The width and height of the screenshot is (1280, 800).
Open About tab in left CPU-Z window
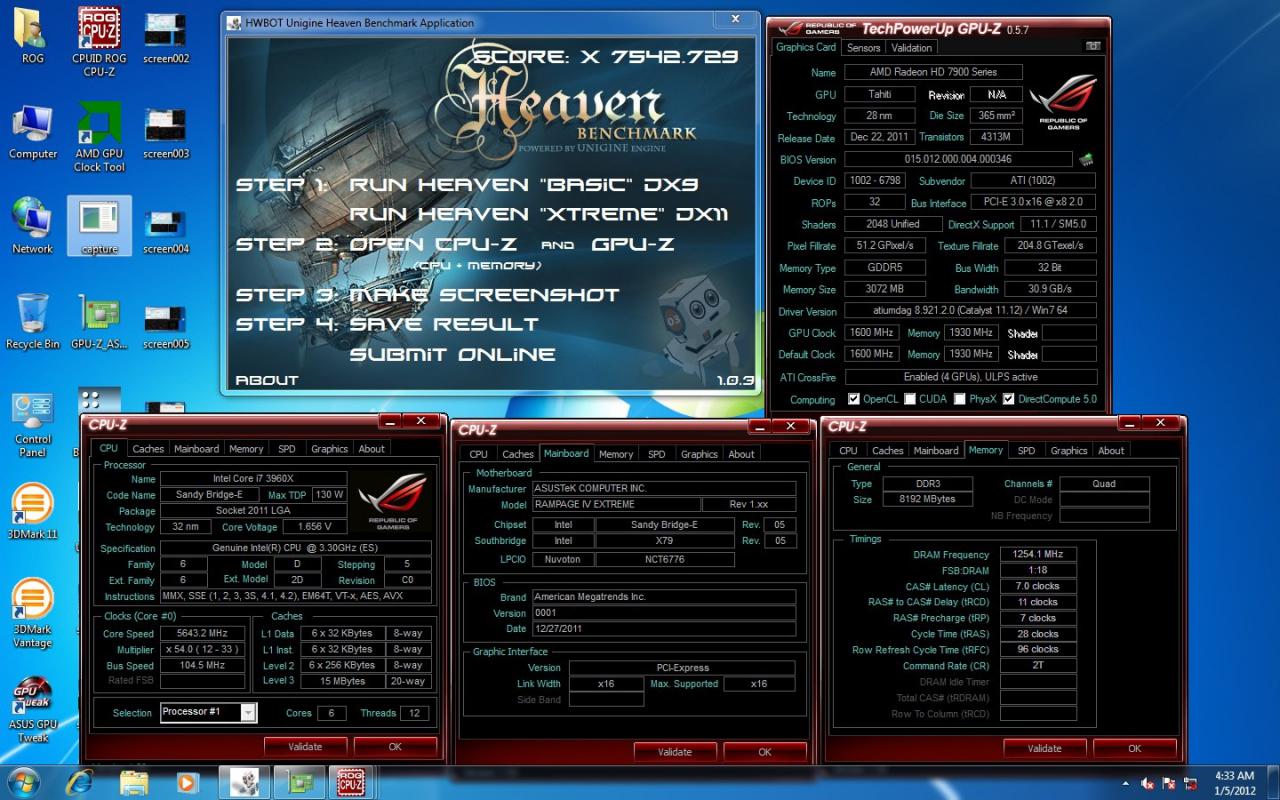[372, 449]
